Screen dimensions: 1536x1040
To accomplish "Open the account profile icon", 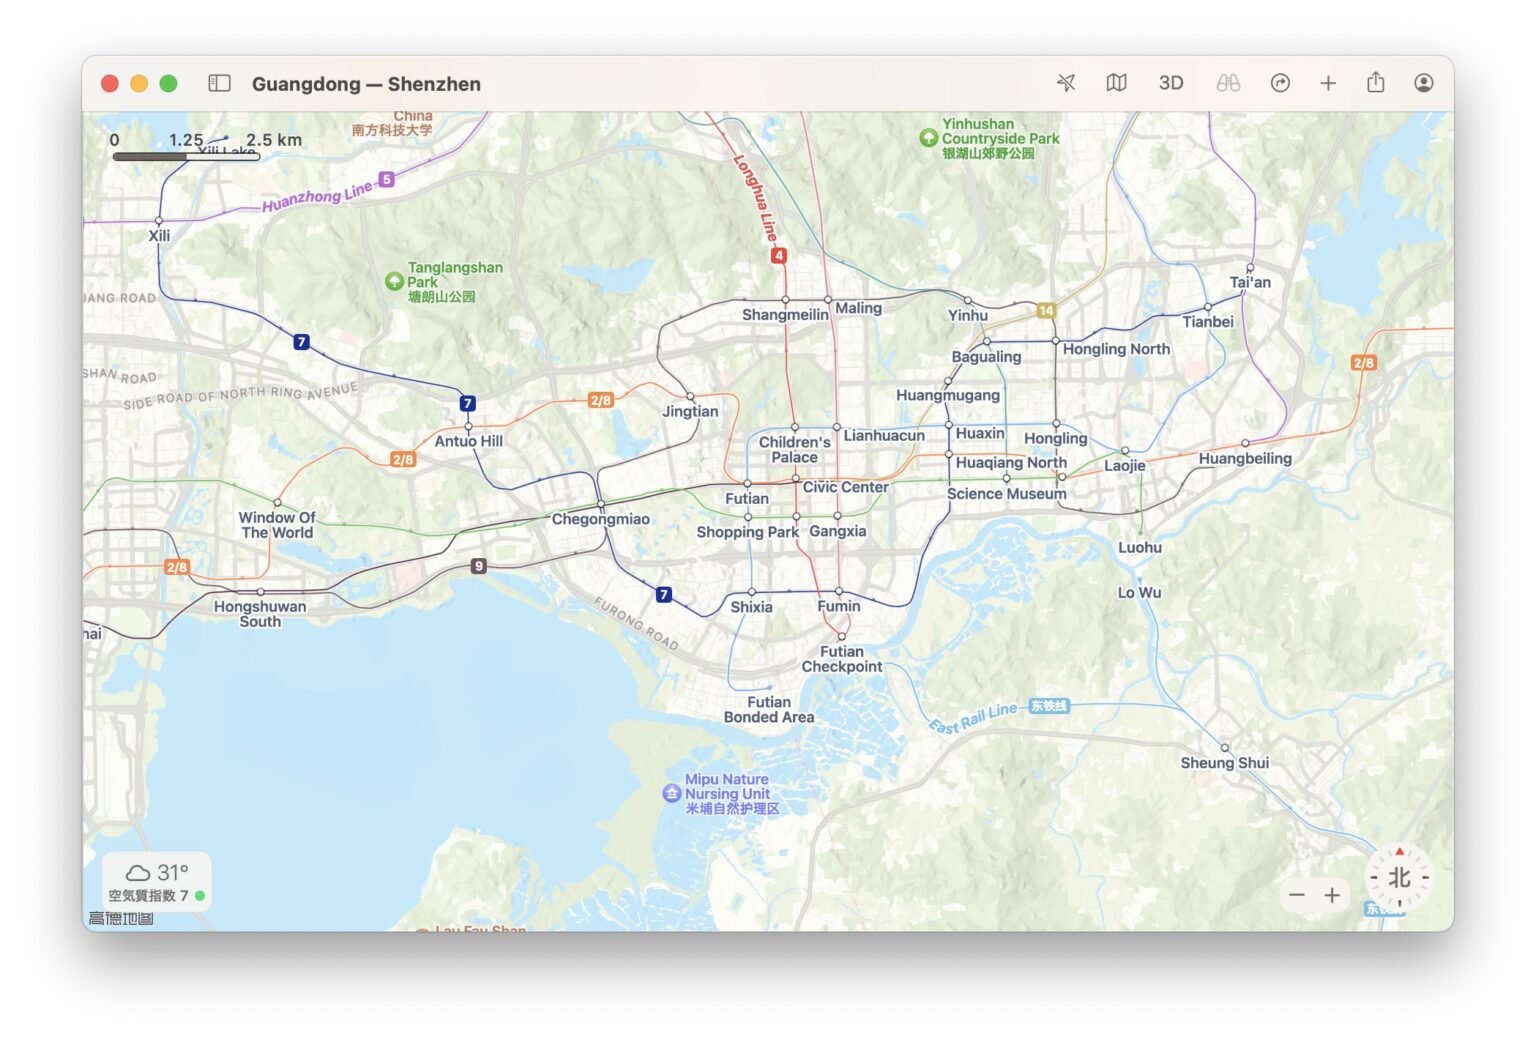I will pyautogui.click(x=1426, y=83).
